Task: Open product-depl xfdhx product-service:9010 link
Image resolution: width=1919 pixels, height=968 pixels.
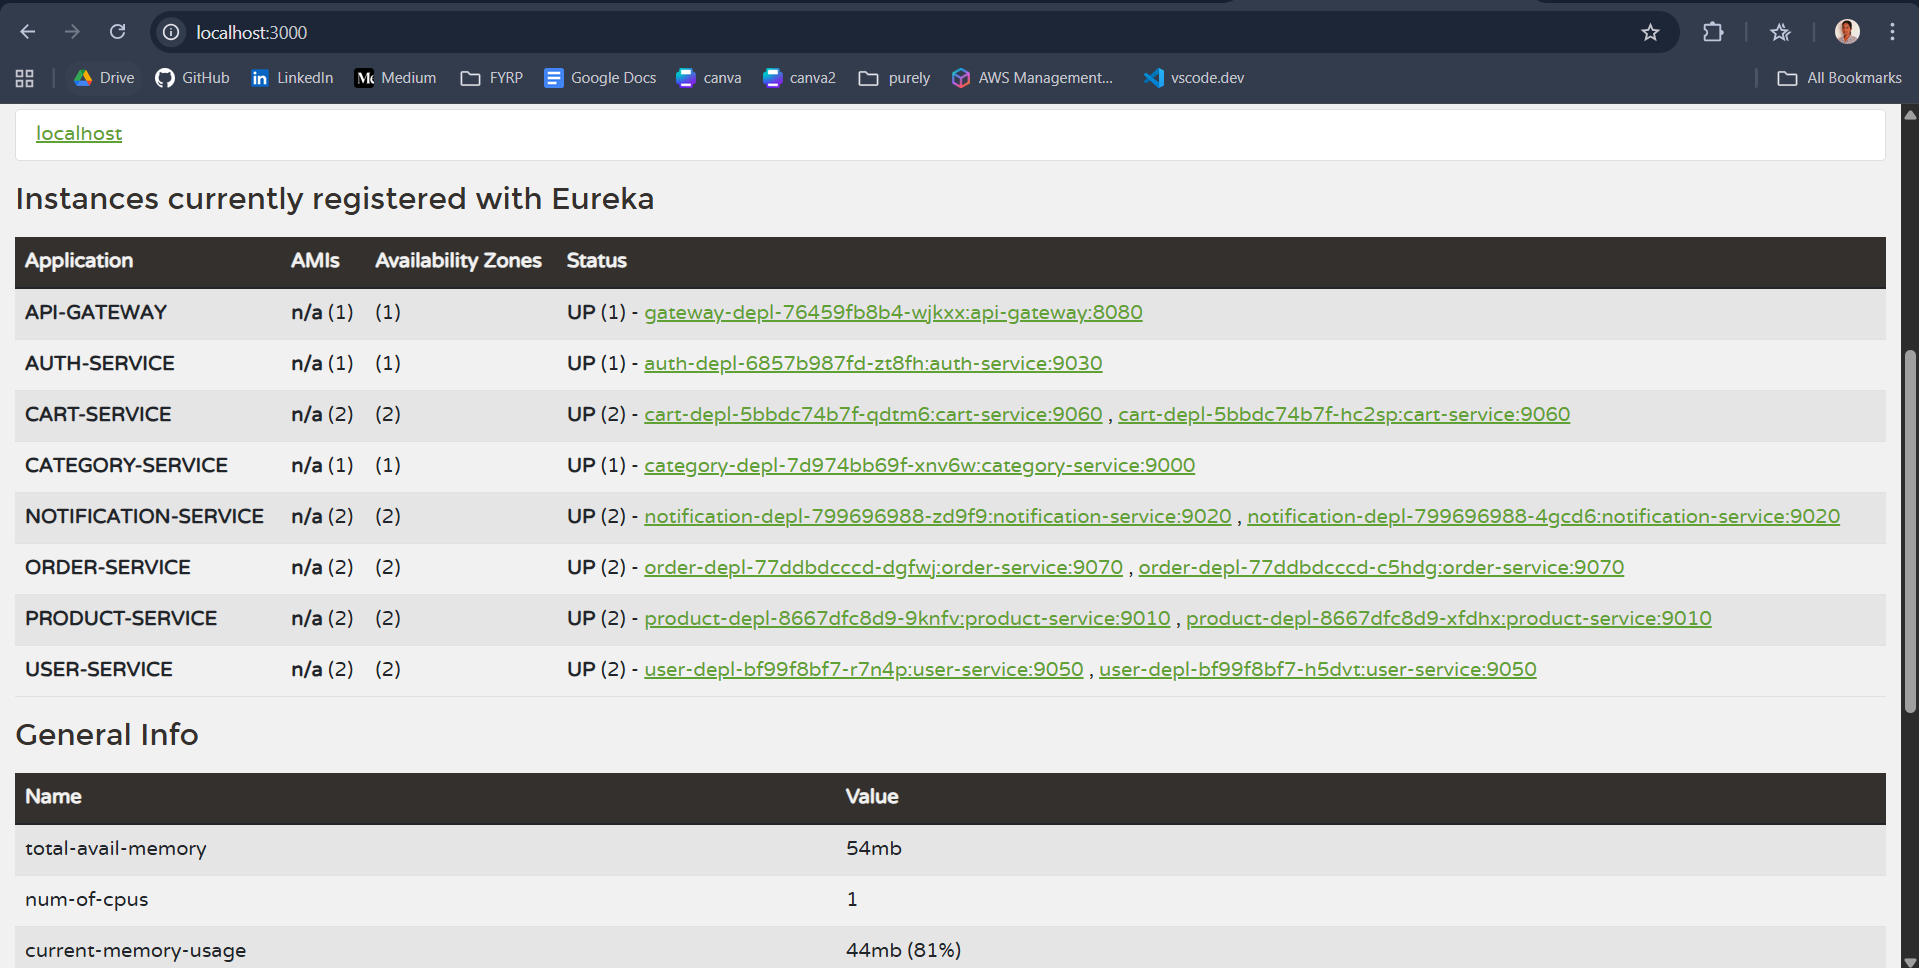Action: [x=1449, y=619]
